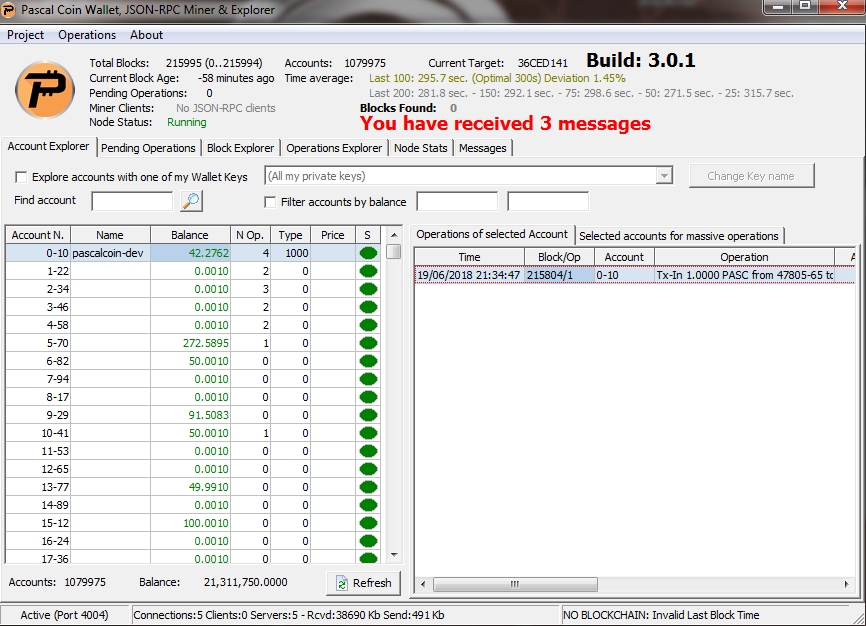Click green status dot for account 1-22
This screenshot has width=866, height=626.
(368, 271)
